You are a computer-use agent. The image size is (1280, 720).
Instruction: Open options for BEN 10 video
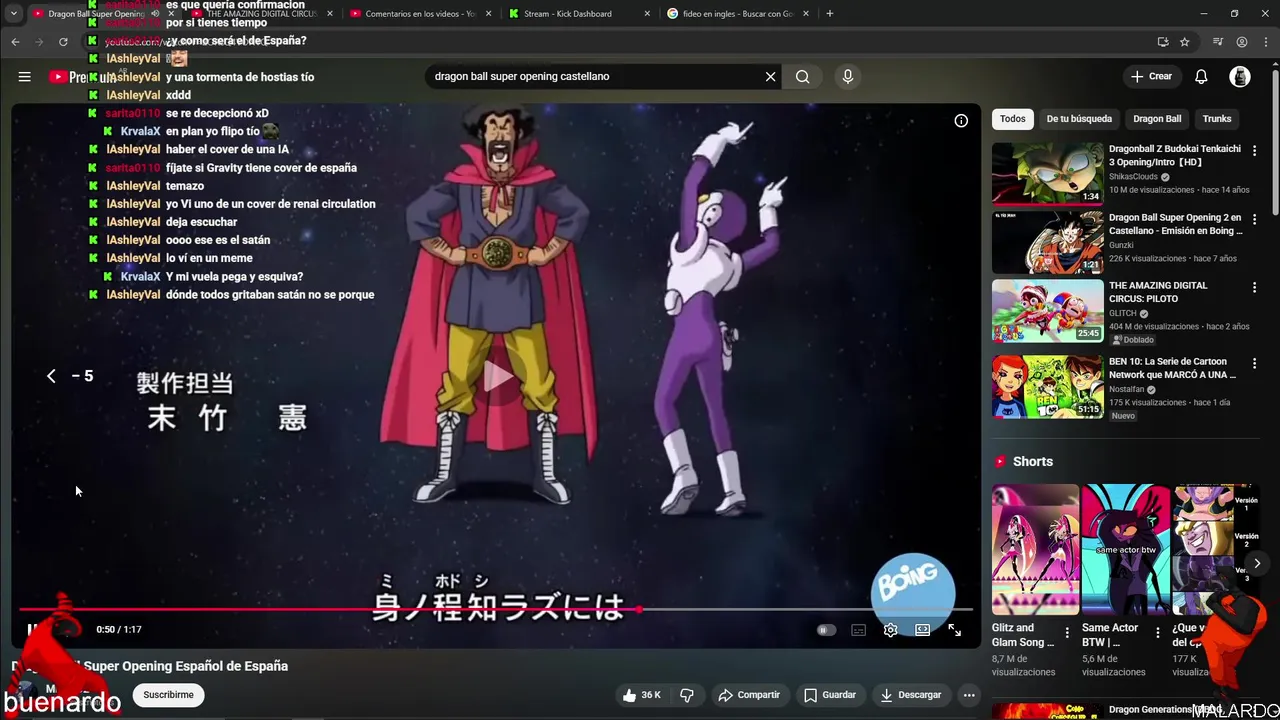[1254, 364]
